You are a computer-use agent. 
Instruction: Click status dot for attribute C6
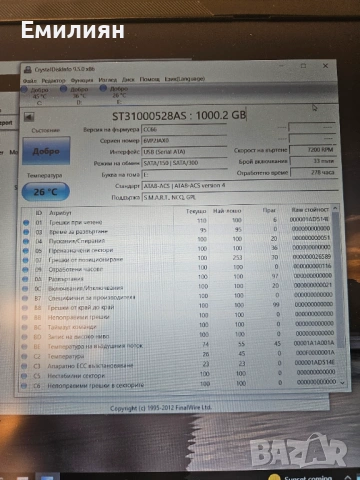click(x=23, y=386)
